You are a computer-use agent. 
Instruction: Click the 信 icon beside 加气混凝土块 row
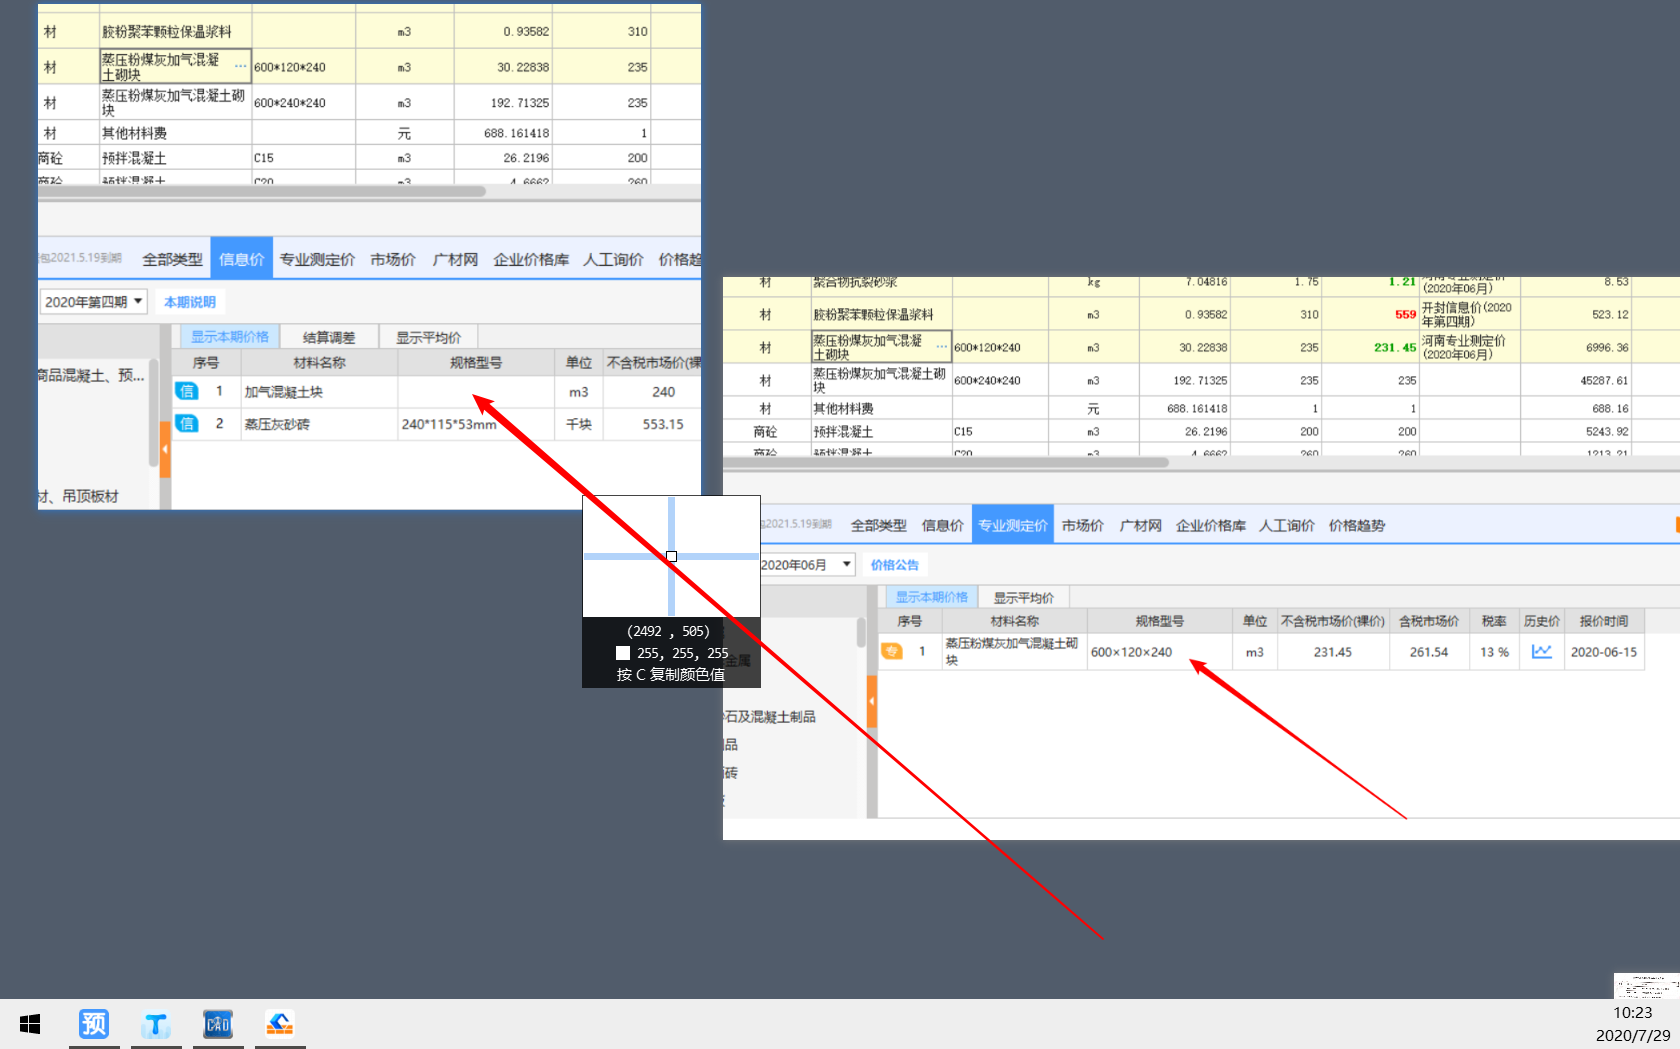187,392
